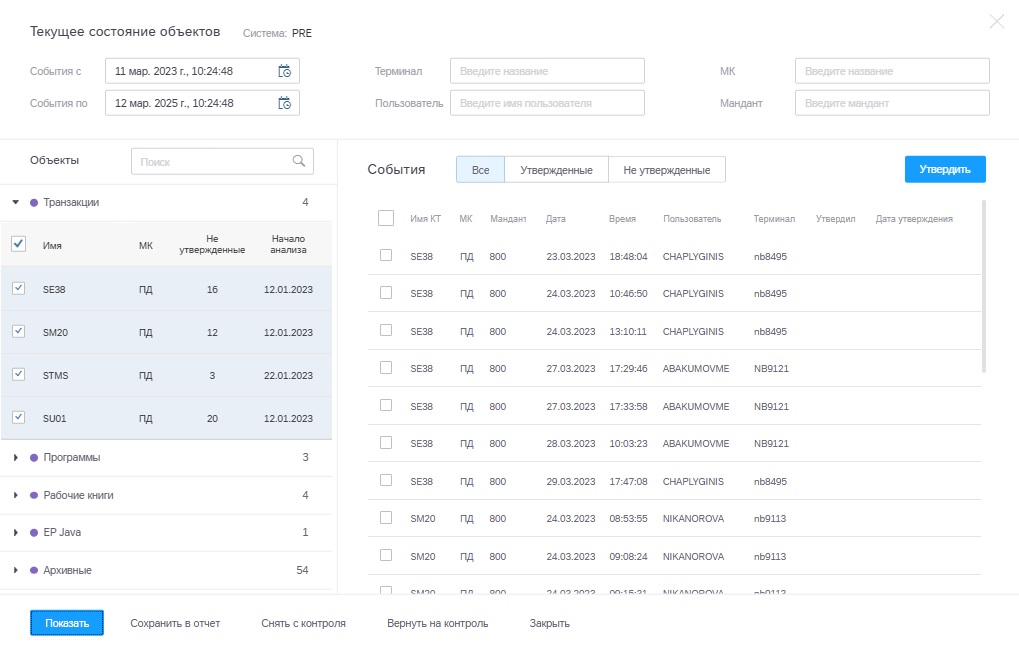Open calendar picker for 'События с' date
This screenshot has width=1019, height=649.
[284, 71]
